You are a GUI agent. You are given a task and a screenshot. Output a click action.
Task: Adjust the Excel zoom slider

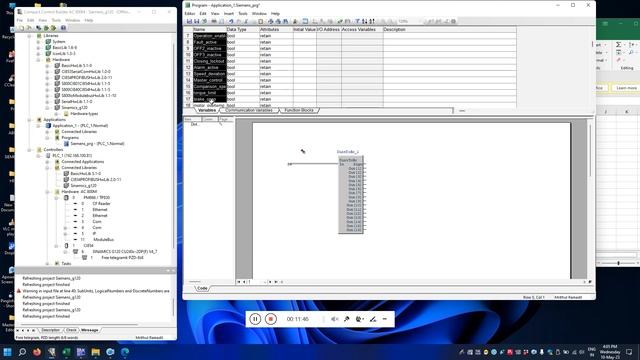click(618, 263)
